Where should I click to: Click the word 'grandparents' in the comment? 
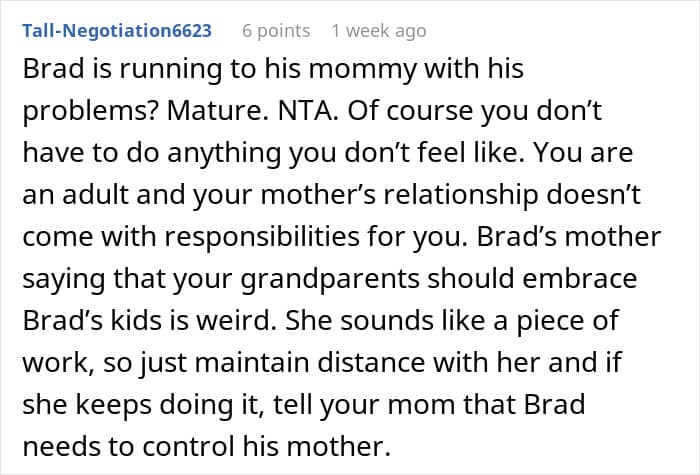[330, 279]
